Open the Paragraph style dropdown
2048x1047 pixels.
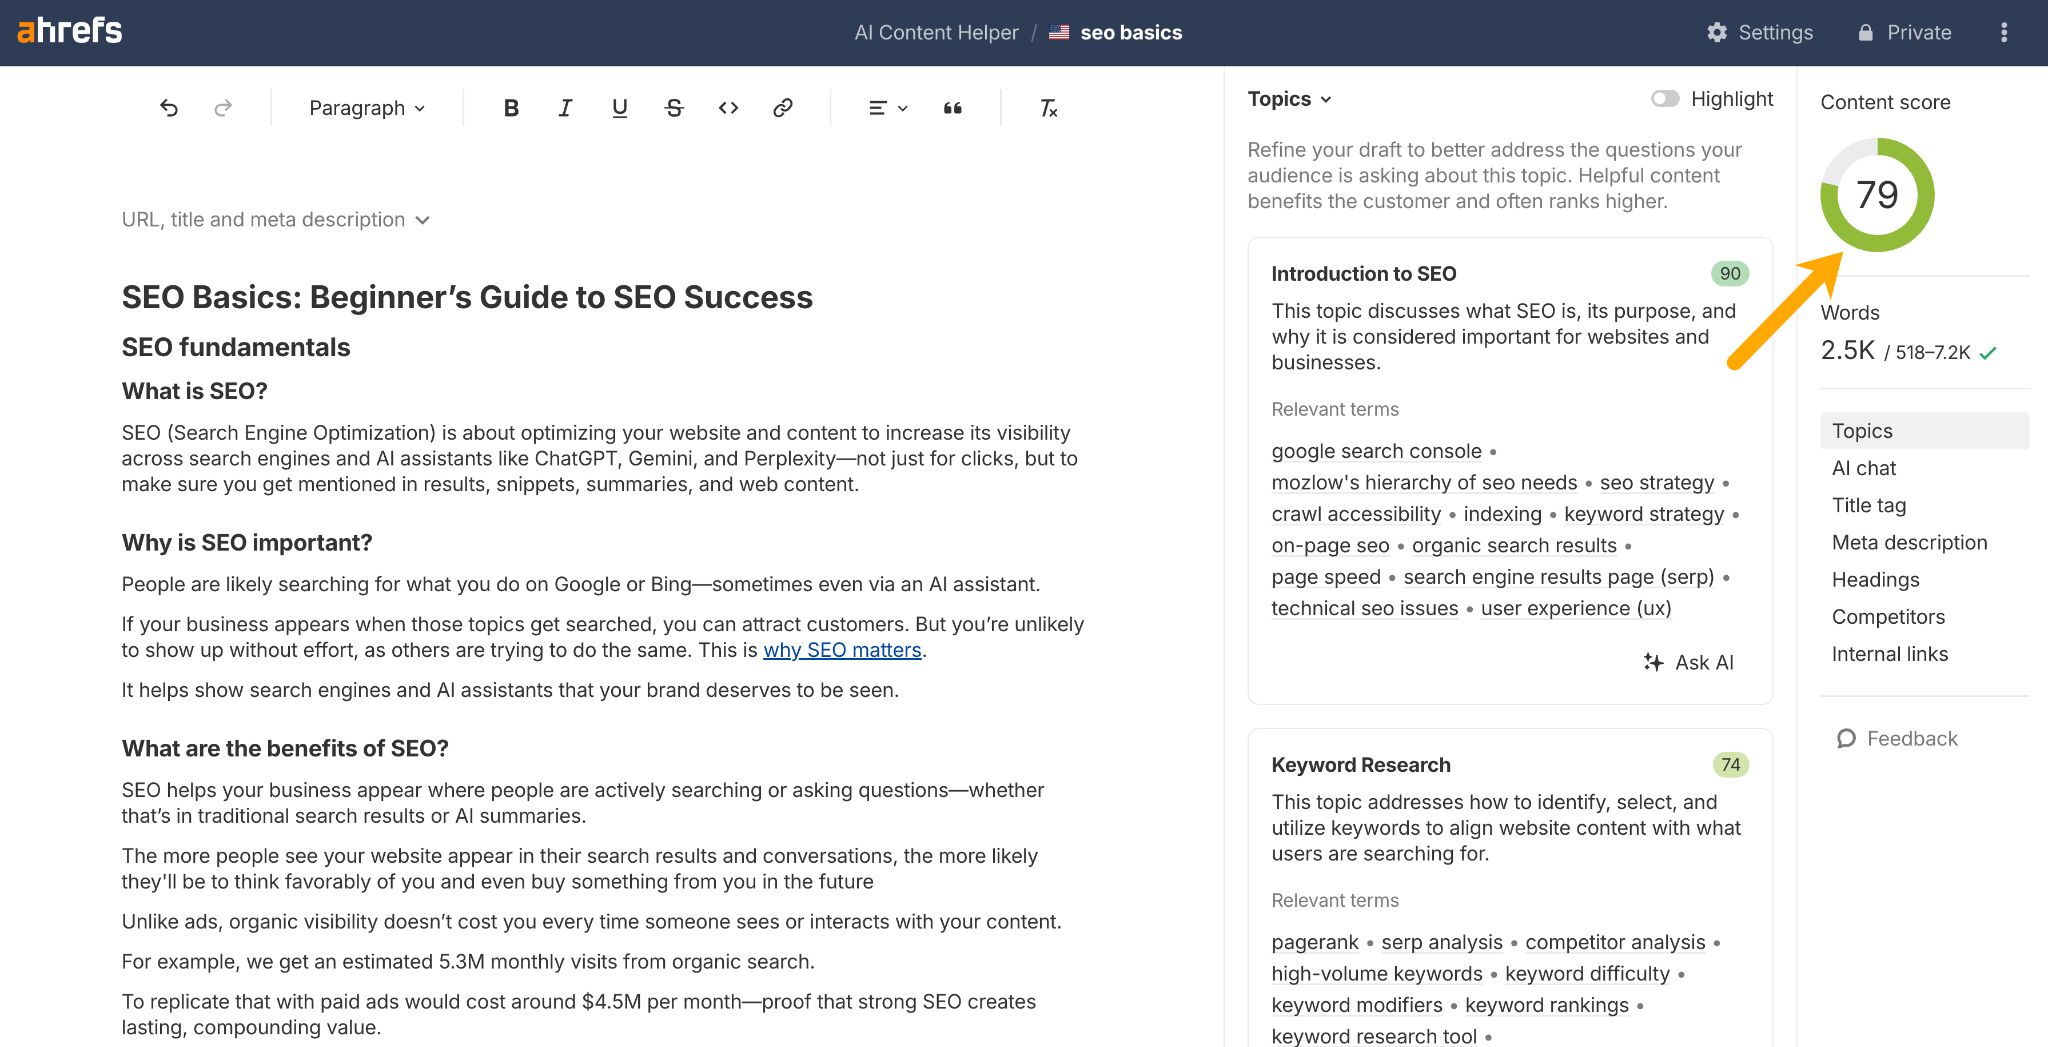tap(366, 108)
